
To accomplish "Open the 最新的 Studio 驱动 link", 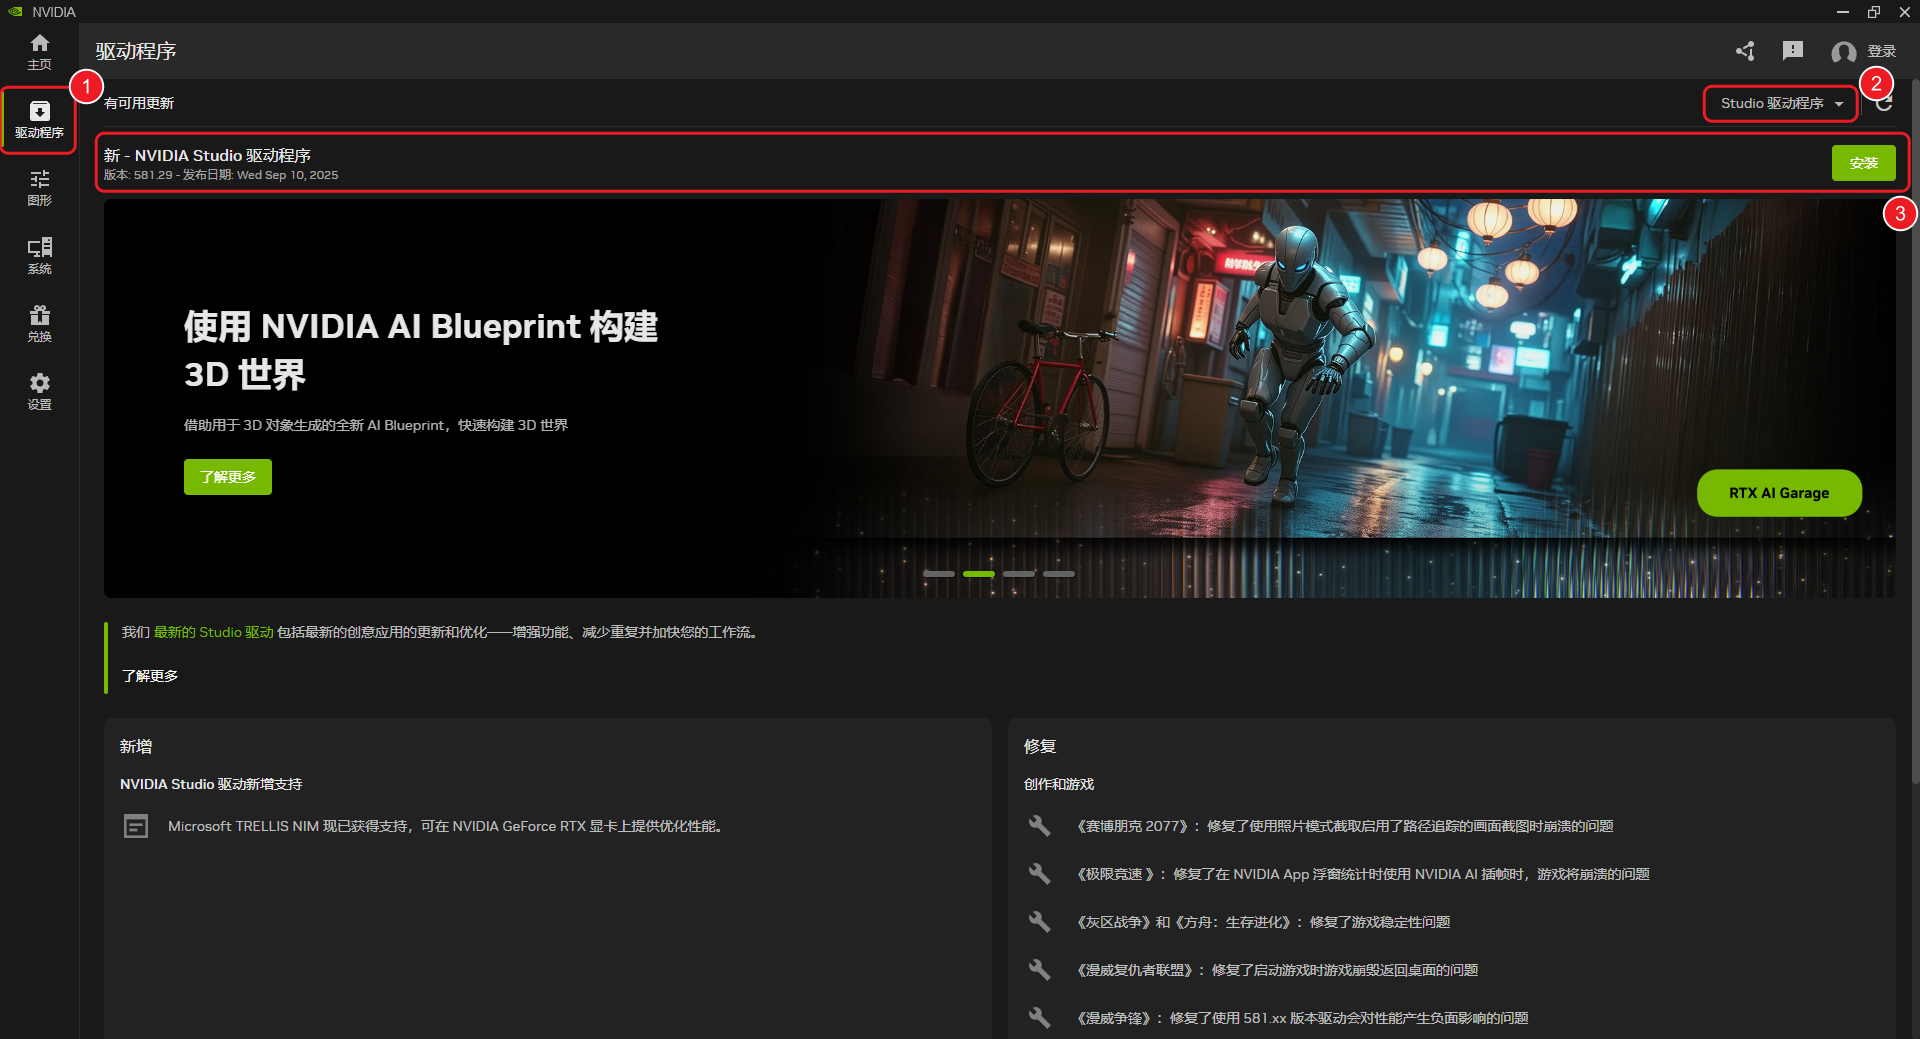I will click(x=213, y=632).
